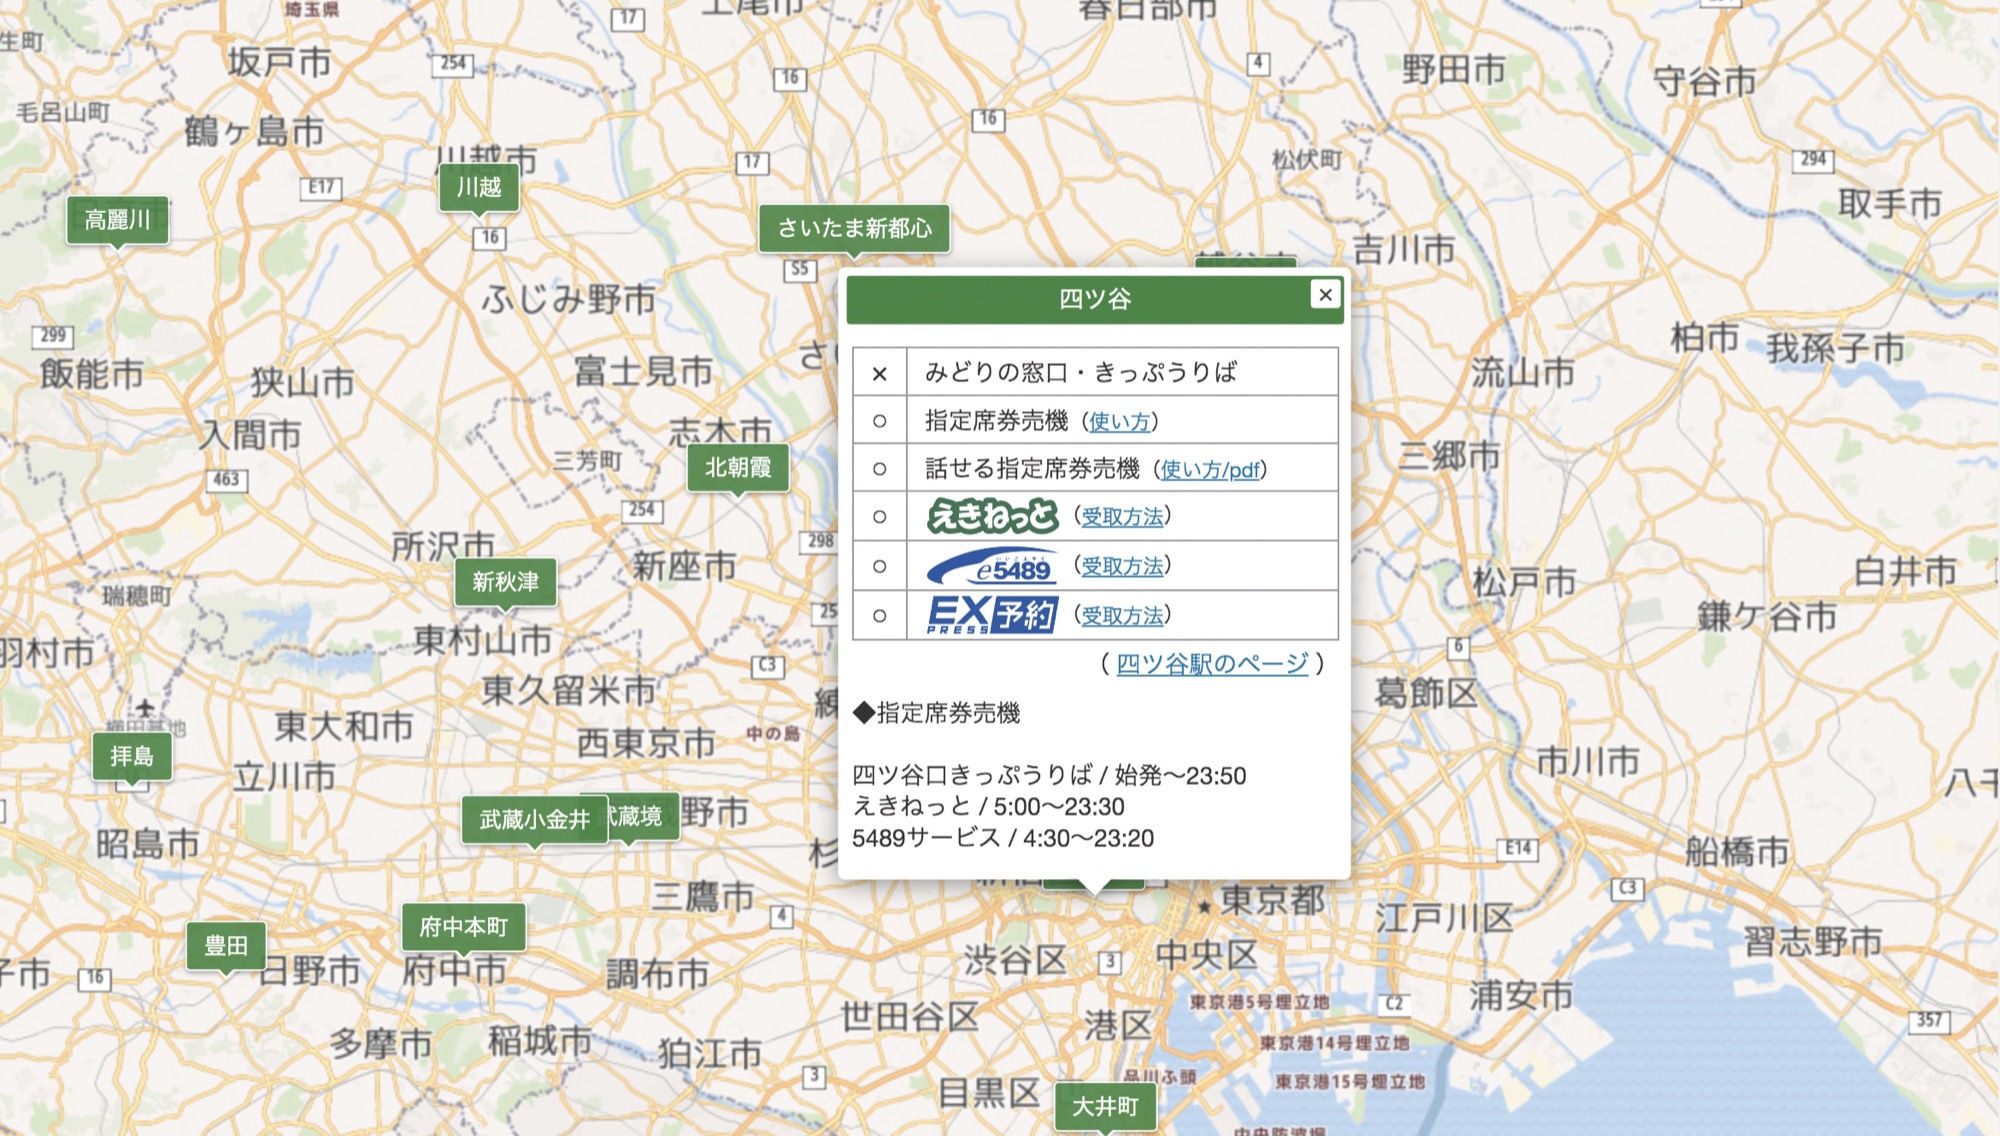Click the ◆指定席券売機 heading
The height and width of the screenshot is (1136, 2000).
tap(936, 713)
